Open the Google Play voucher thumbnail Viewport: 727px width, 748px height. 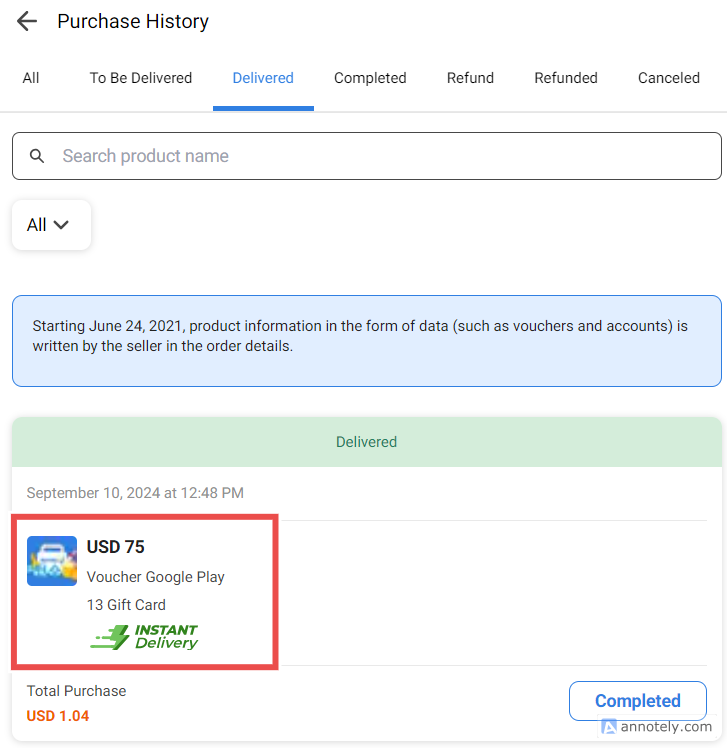(52, 561)
